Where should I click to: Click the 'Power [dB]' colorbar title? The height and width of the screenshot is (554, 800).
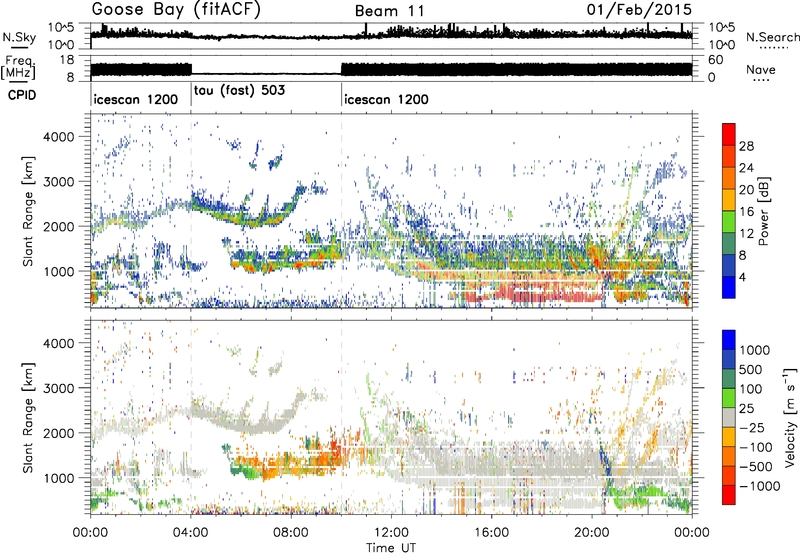coord(763,211)
